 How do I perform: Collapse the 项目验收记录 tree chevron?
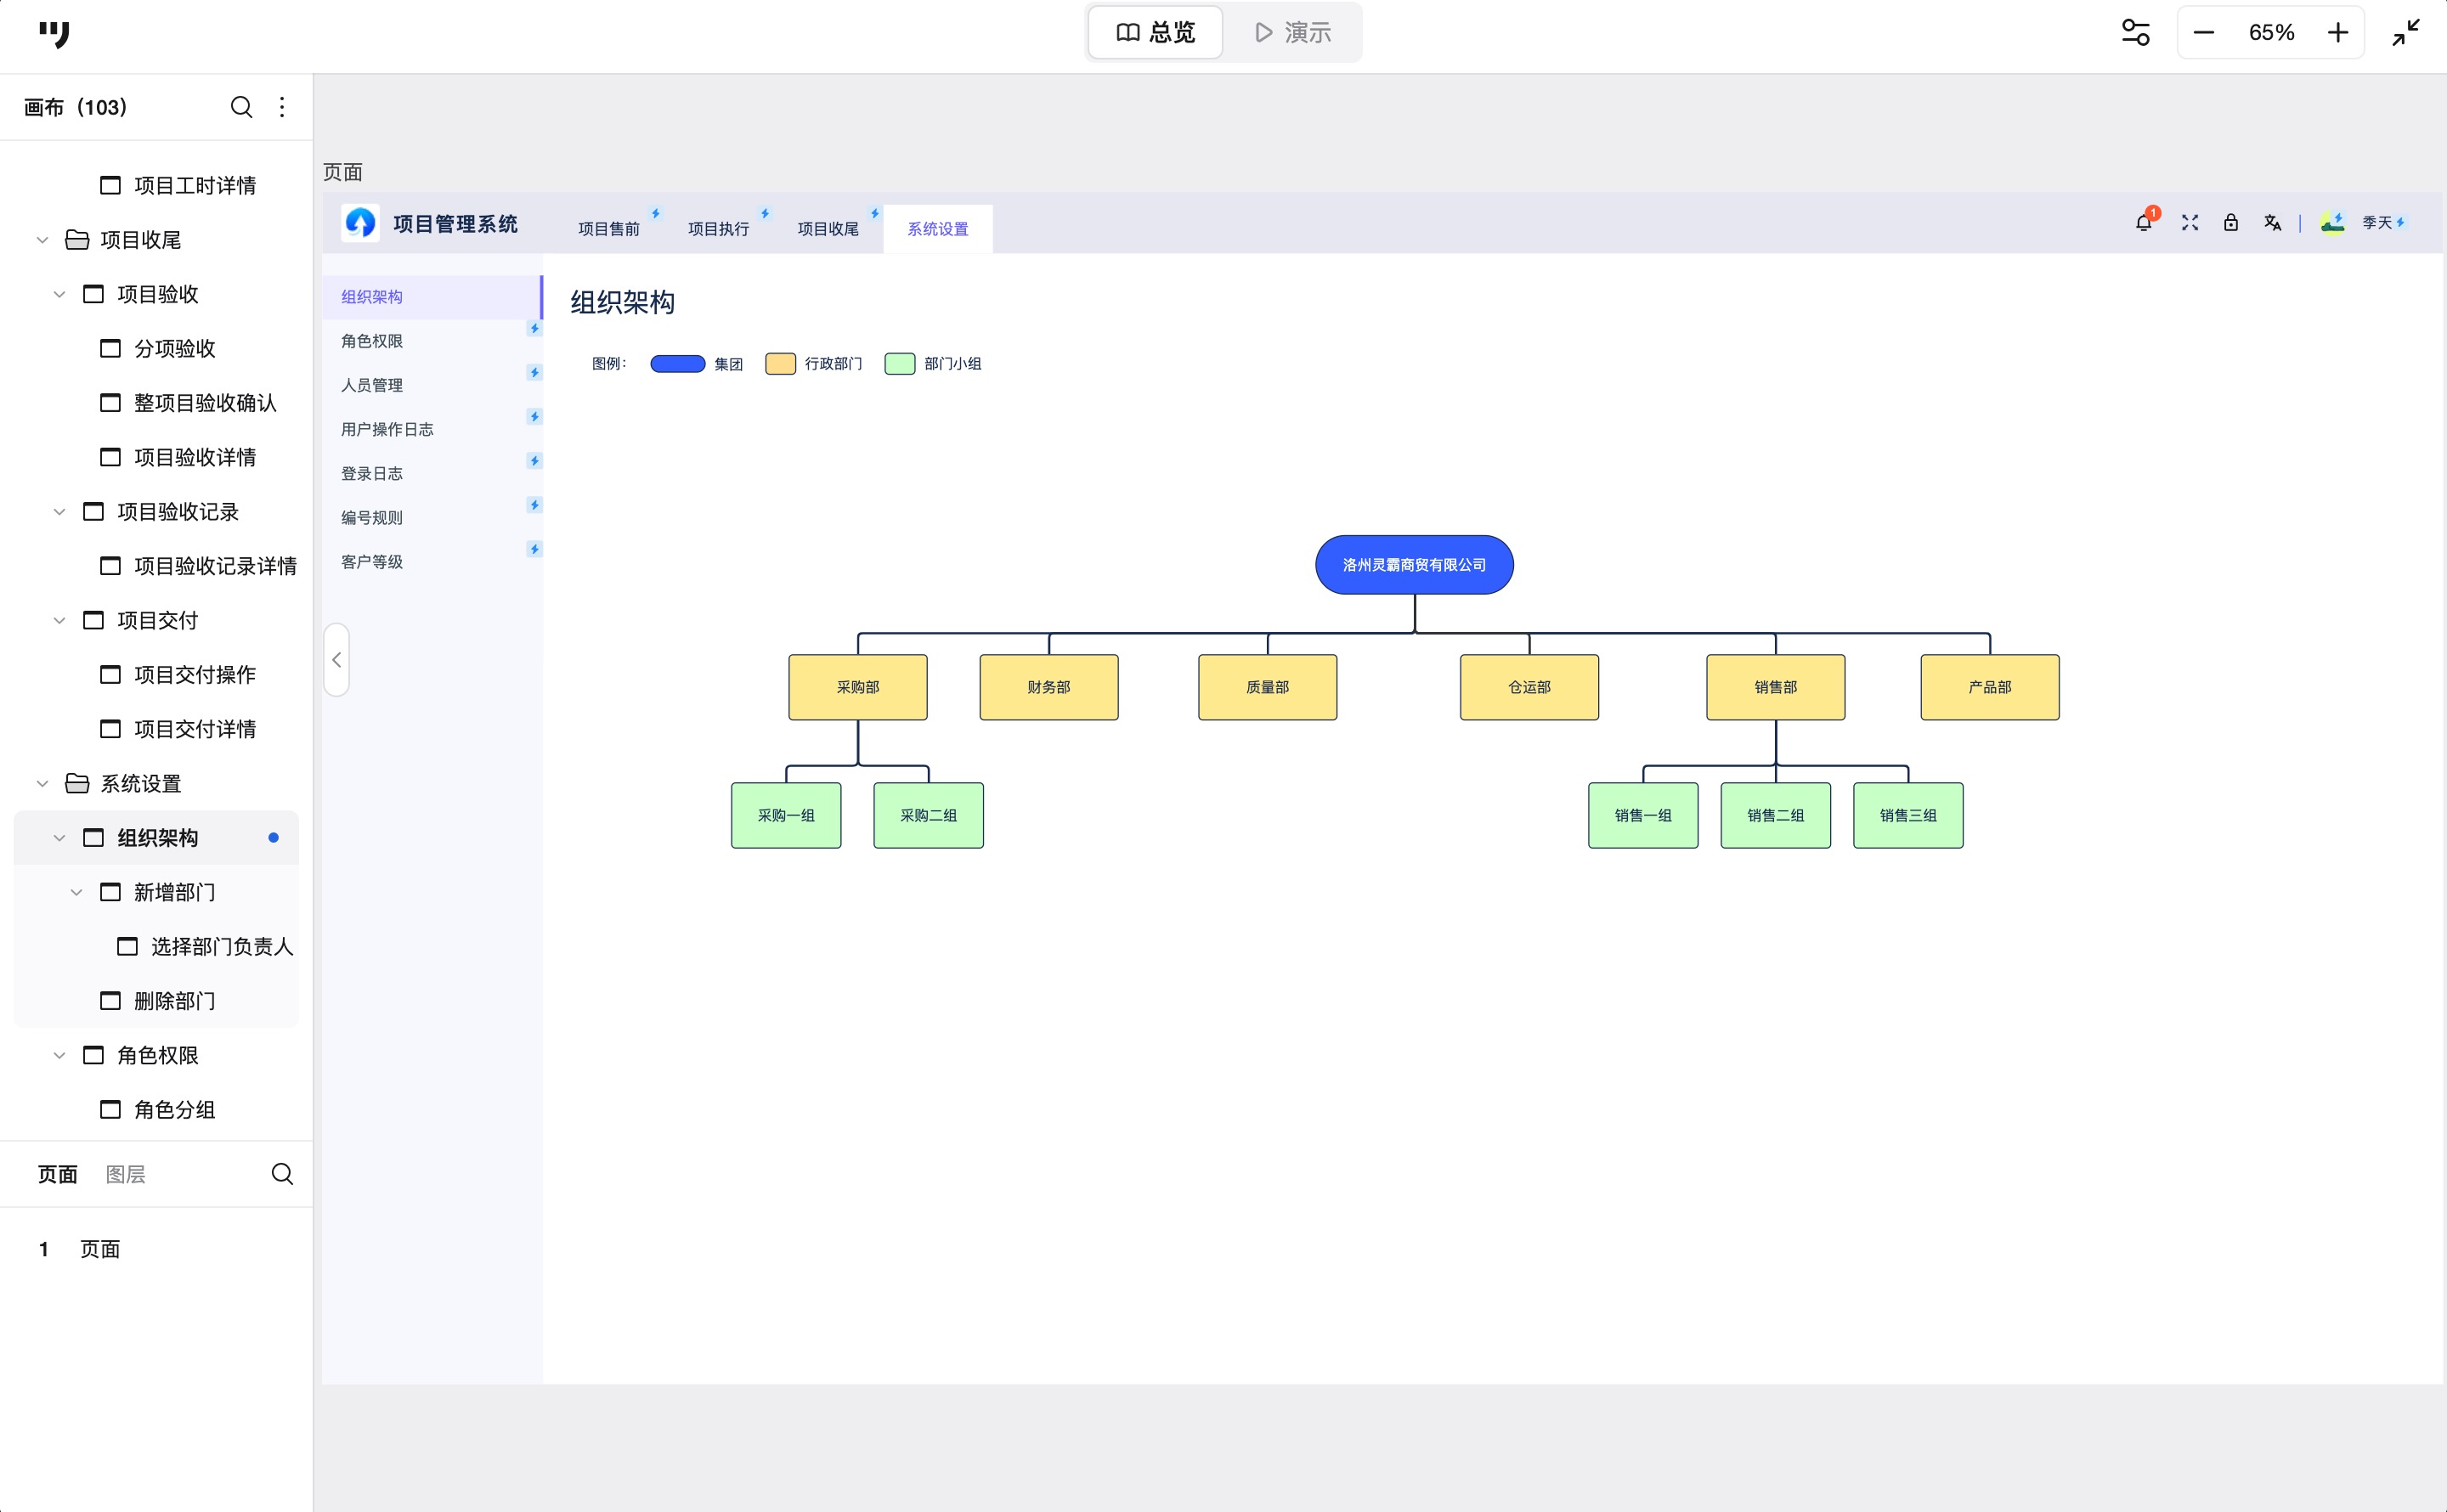tap(59, 512)
